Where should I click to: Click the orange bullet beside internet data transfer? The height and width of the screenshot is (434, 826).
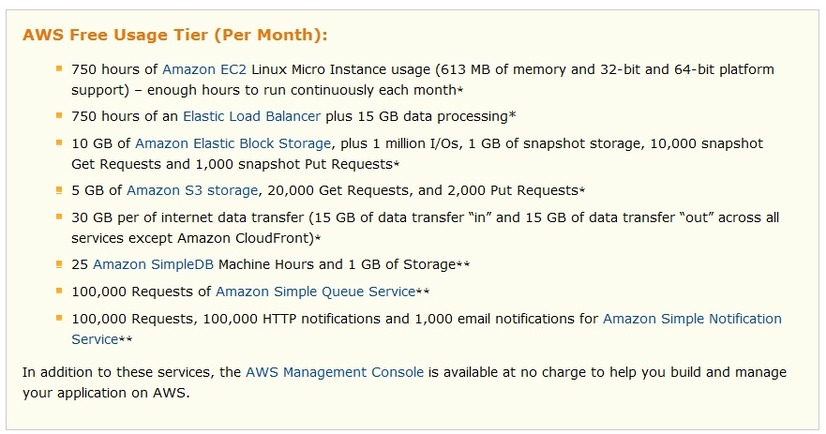[59, 217]
